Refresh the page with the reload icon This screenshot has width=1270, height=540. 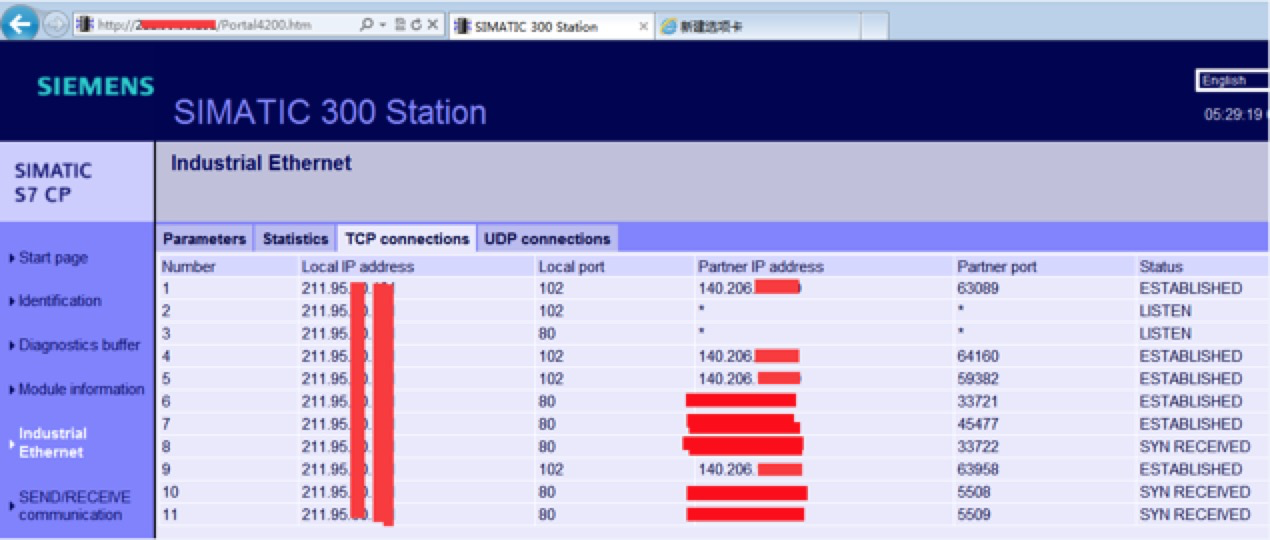coord(416,26)
